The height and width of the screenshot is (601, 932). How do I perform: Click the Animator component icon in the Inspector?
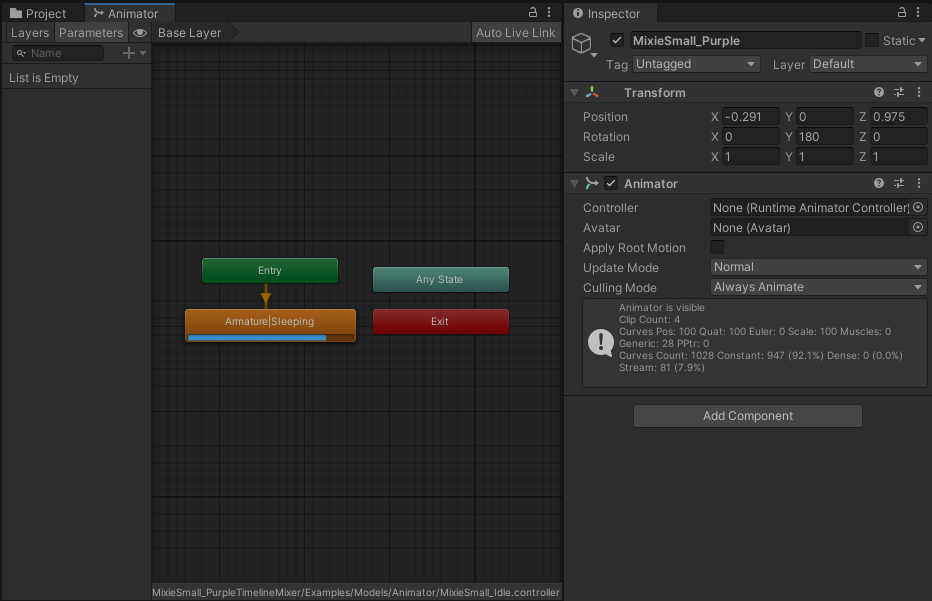pyautogui.click(x=594, y=183)
